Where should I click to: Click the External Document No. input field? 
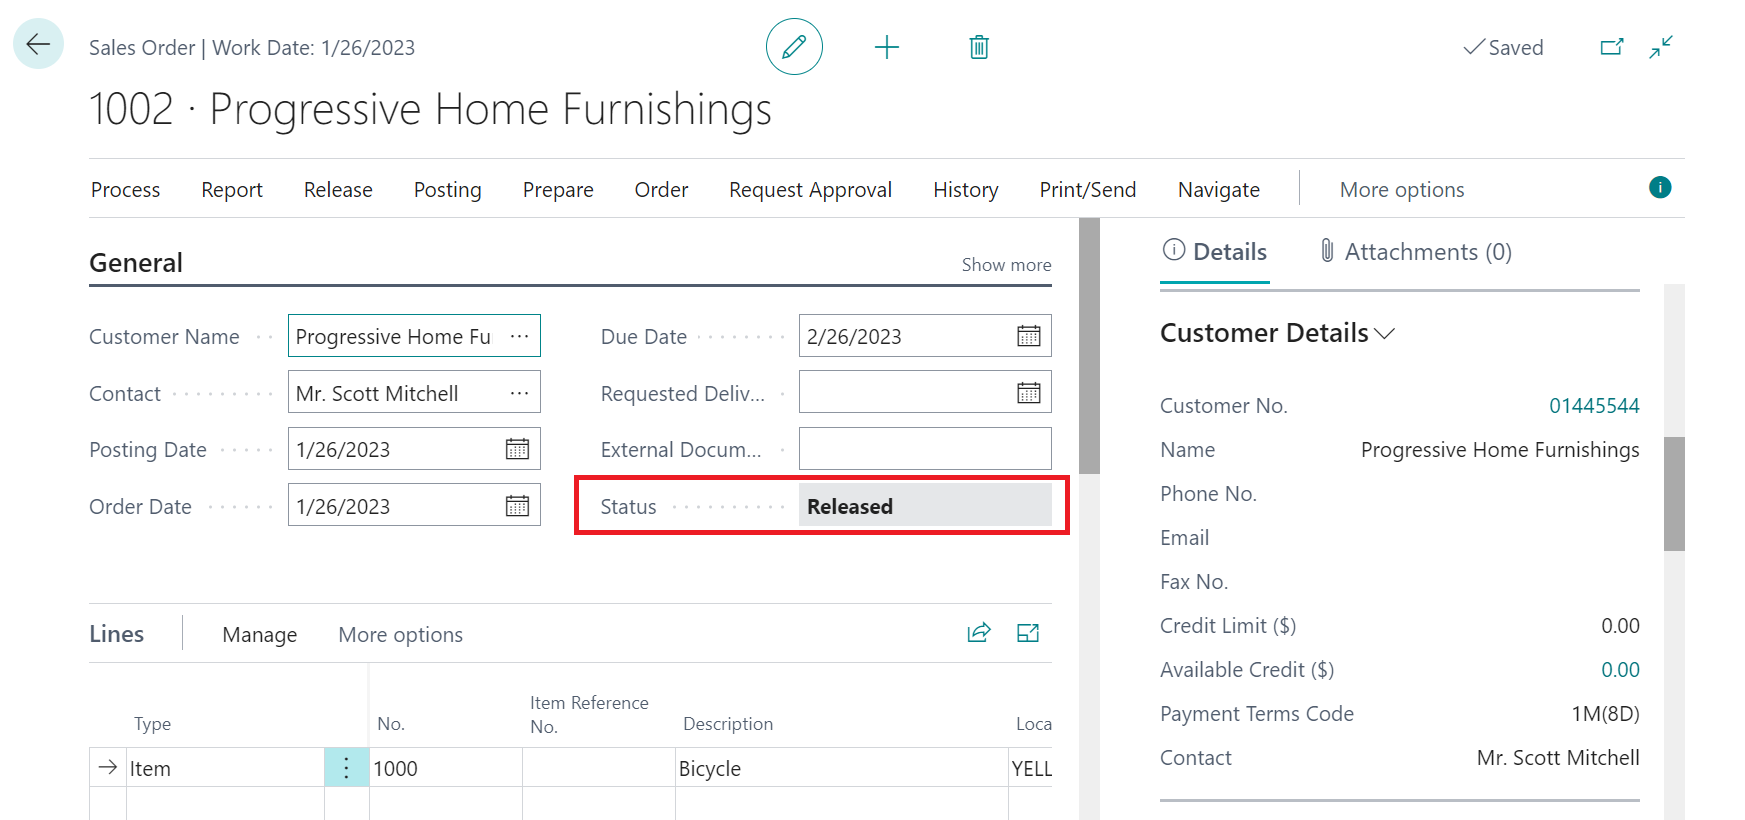click(924, 449)
